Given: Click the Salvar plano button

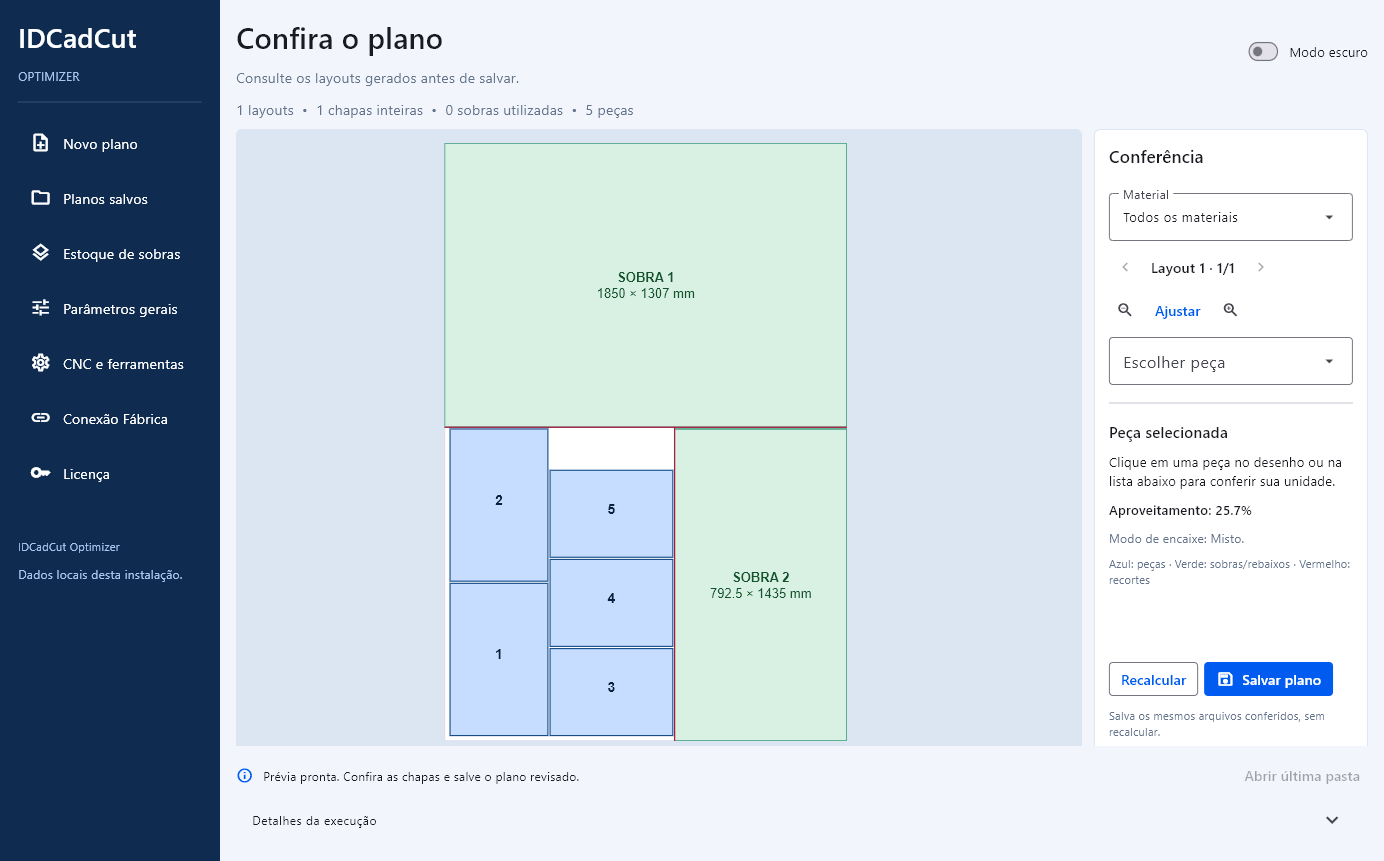Looking at the screenshot, I should tap(1268, 679).
